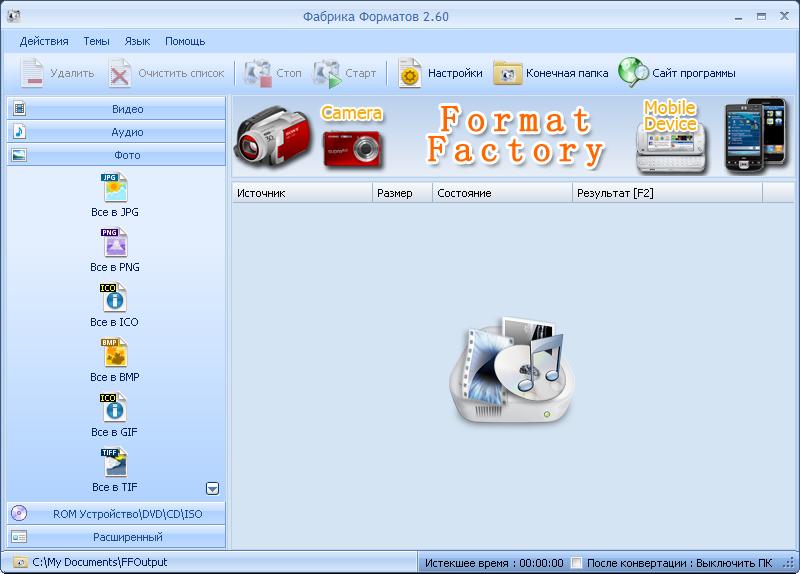The width and height of the screenshot is (800, 574).
Task: Click the disc icon beside ROM Устройство
Action: (x=19, y=513)
